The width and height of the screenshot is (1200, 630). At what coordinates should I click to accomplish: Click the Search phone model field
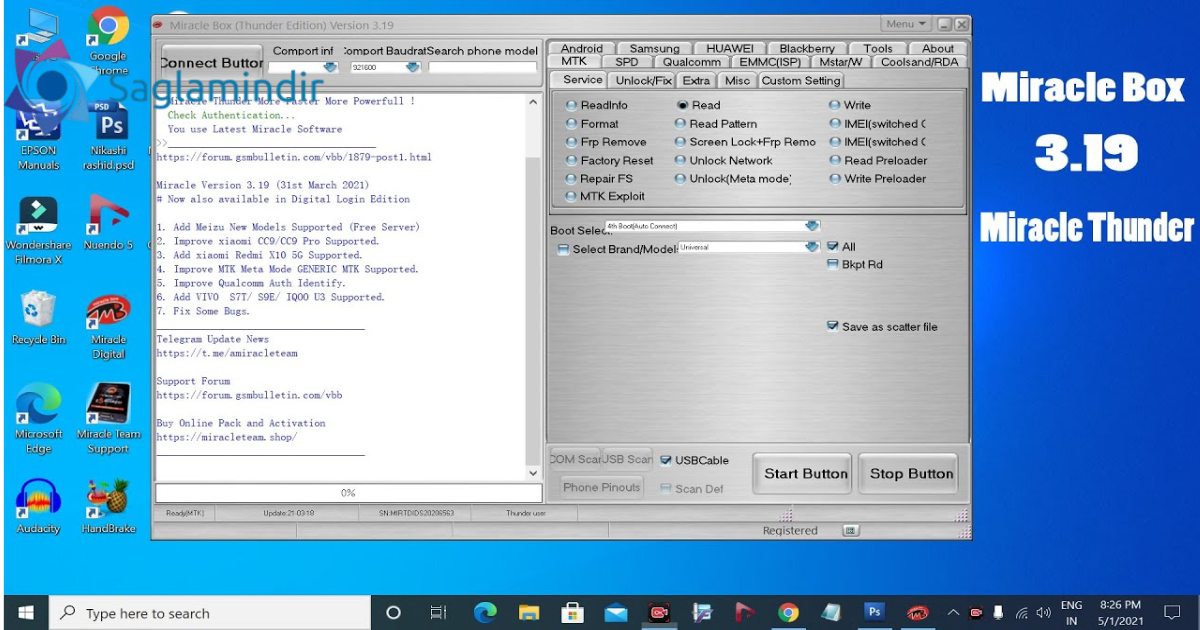pyautogui.click(x=482, y=67)
